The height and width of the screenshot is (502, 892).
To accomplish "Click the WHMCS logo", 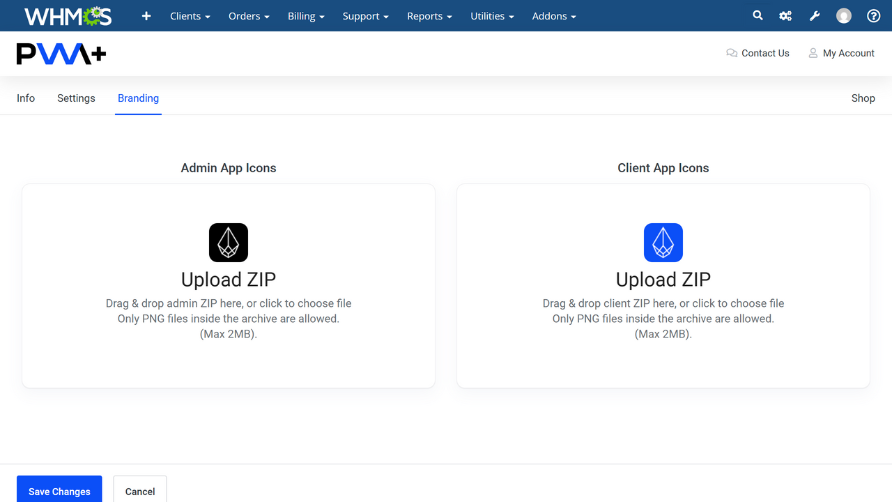I will (68, 16).
